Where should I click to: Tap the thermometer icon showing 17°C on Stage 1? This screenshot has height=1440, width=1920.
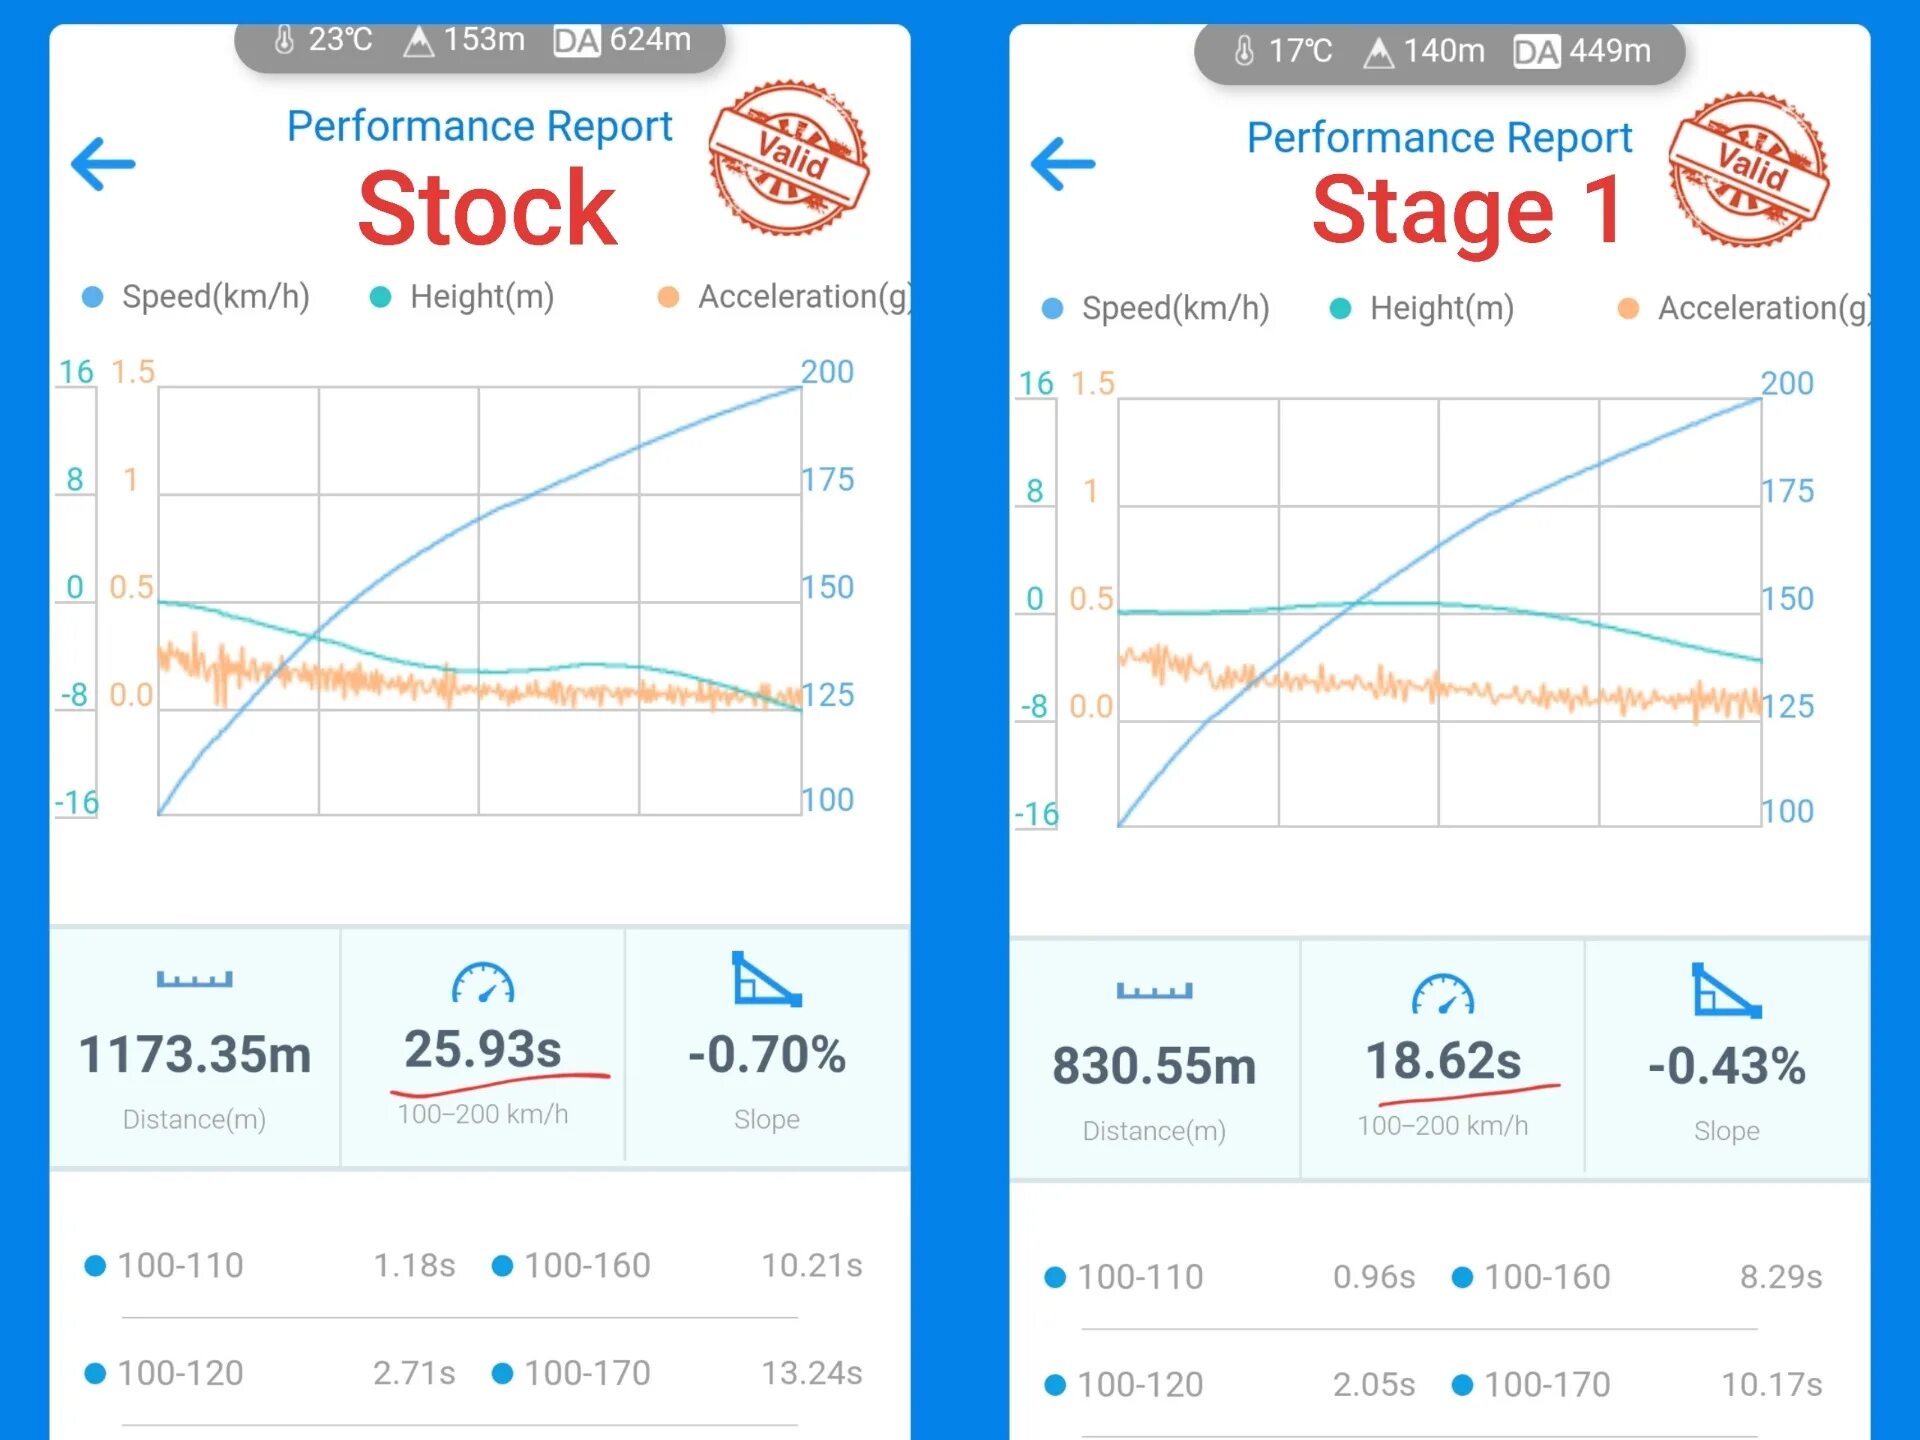tap(1245, 51)
